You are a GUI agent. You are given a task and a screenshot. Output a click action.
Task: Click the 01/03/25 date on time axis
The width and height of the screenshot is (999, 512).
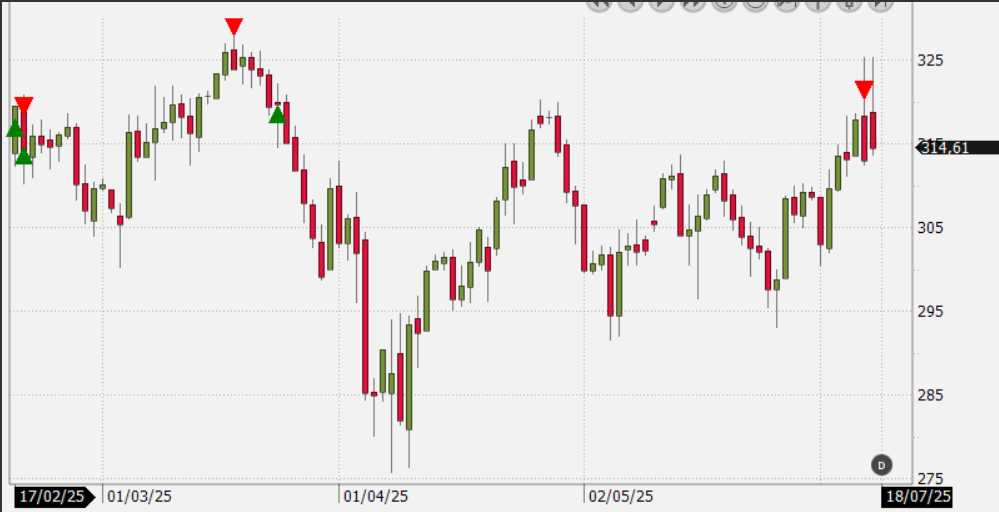(x=139, y=496)
